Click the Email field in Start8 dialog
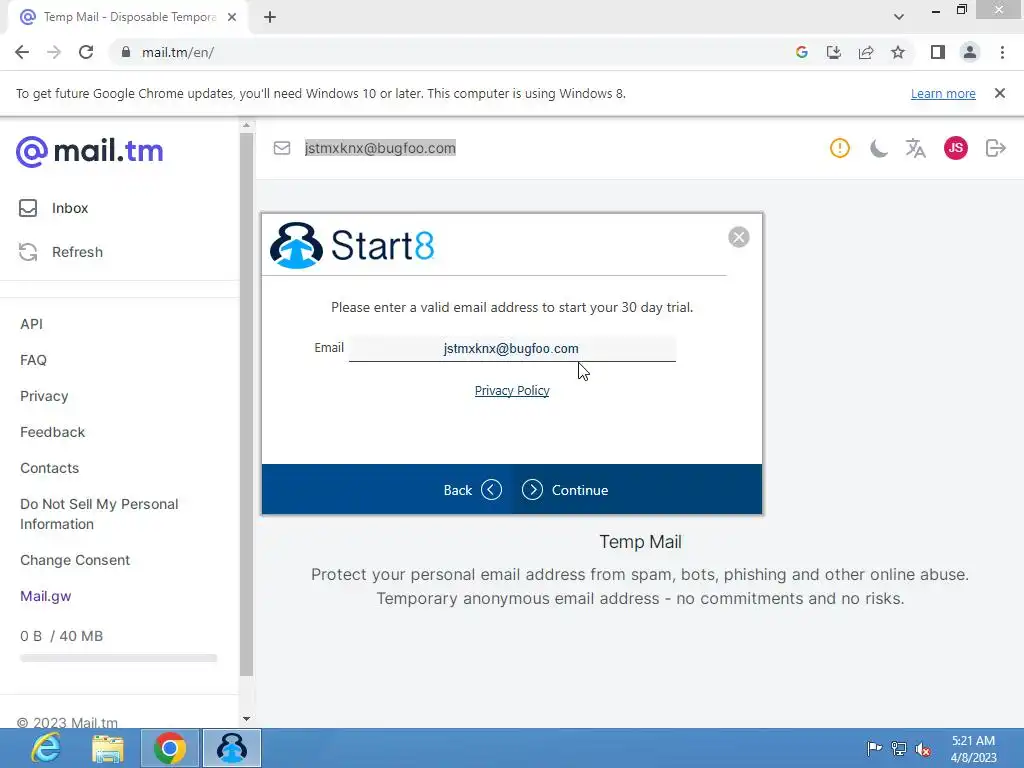1024x768 pixels. 512,349
